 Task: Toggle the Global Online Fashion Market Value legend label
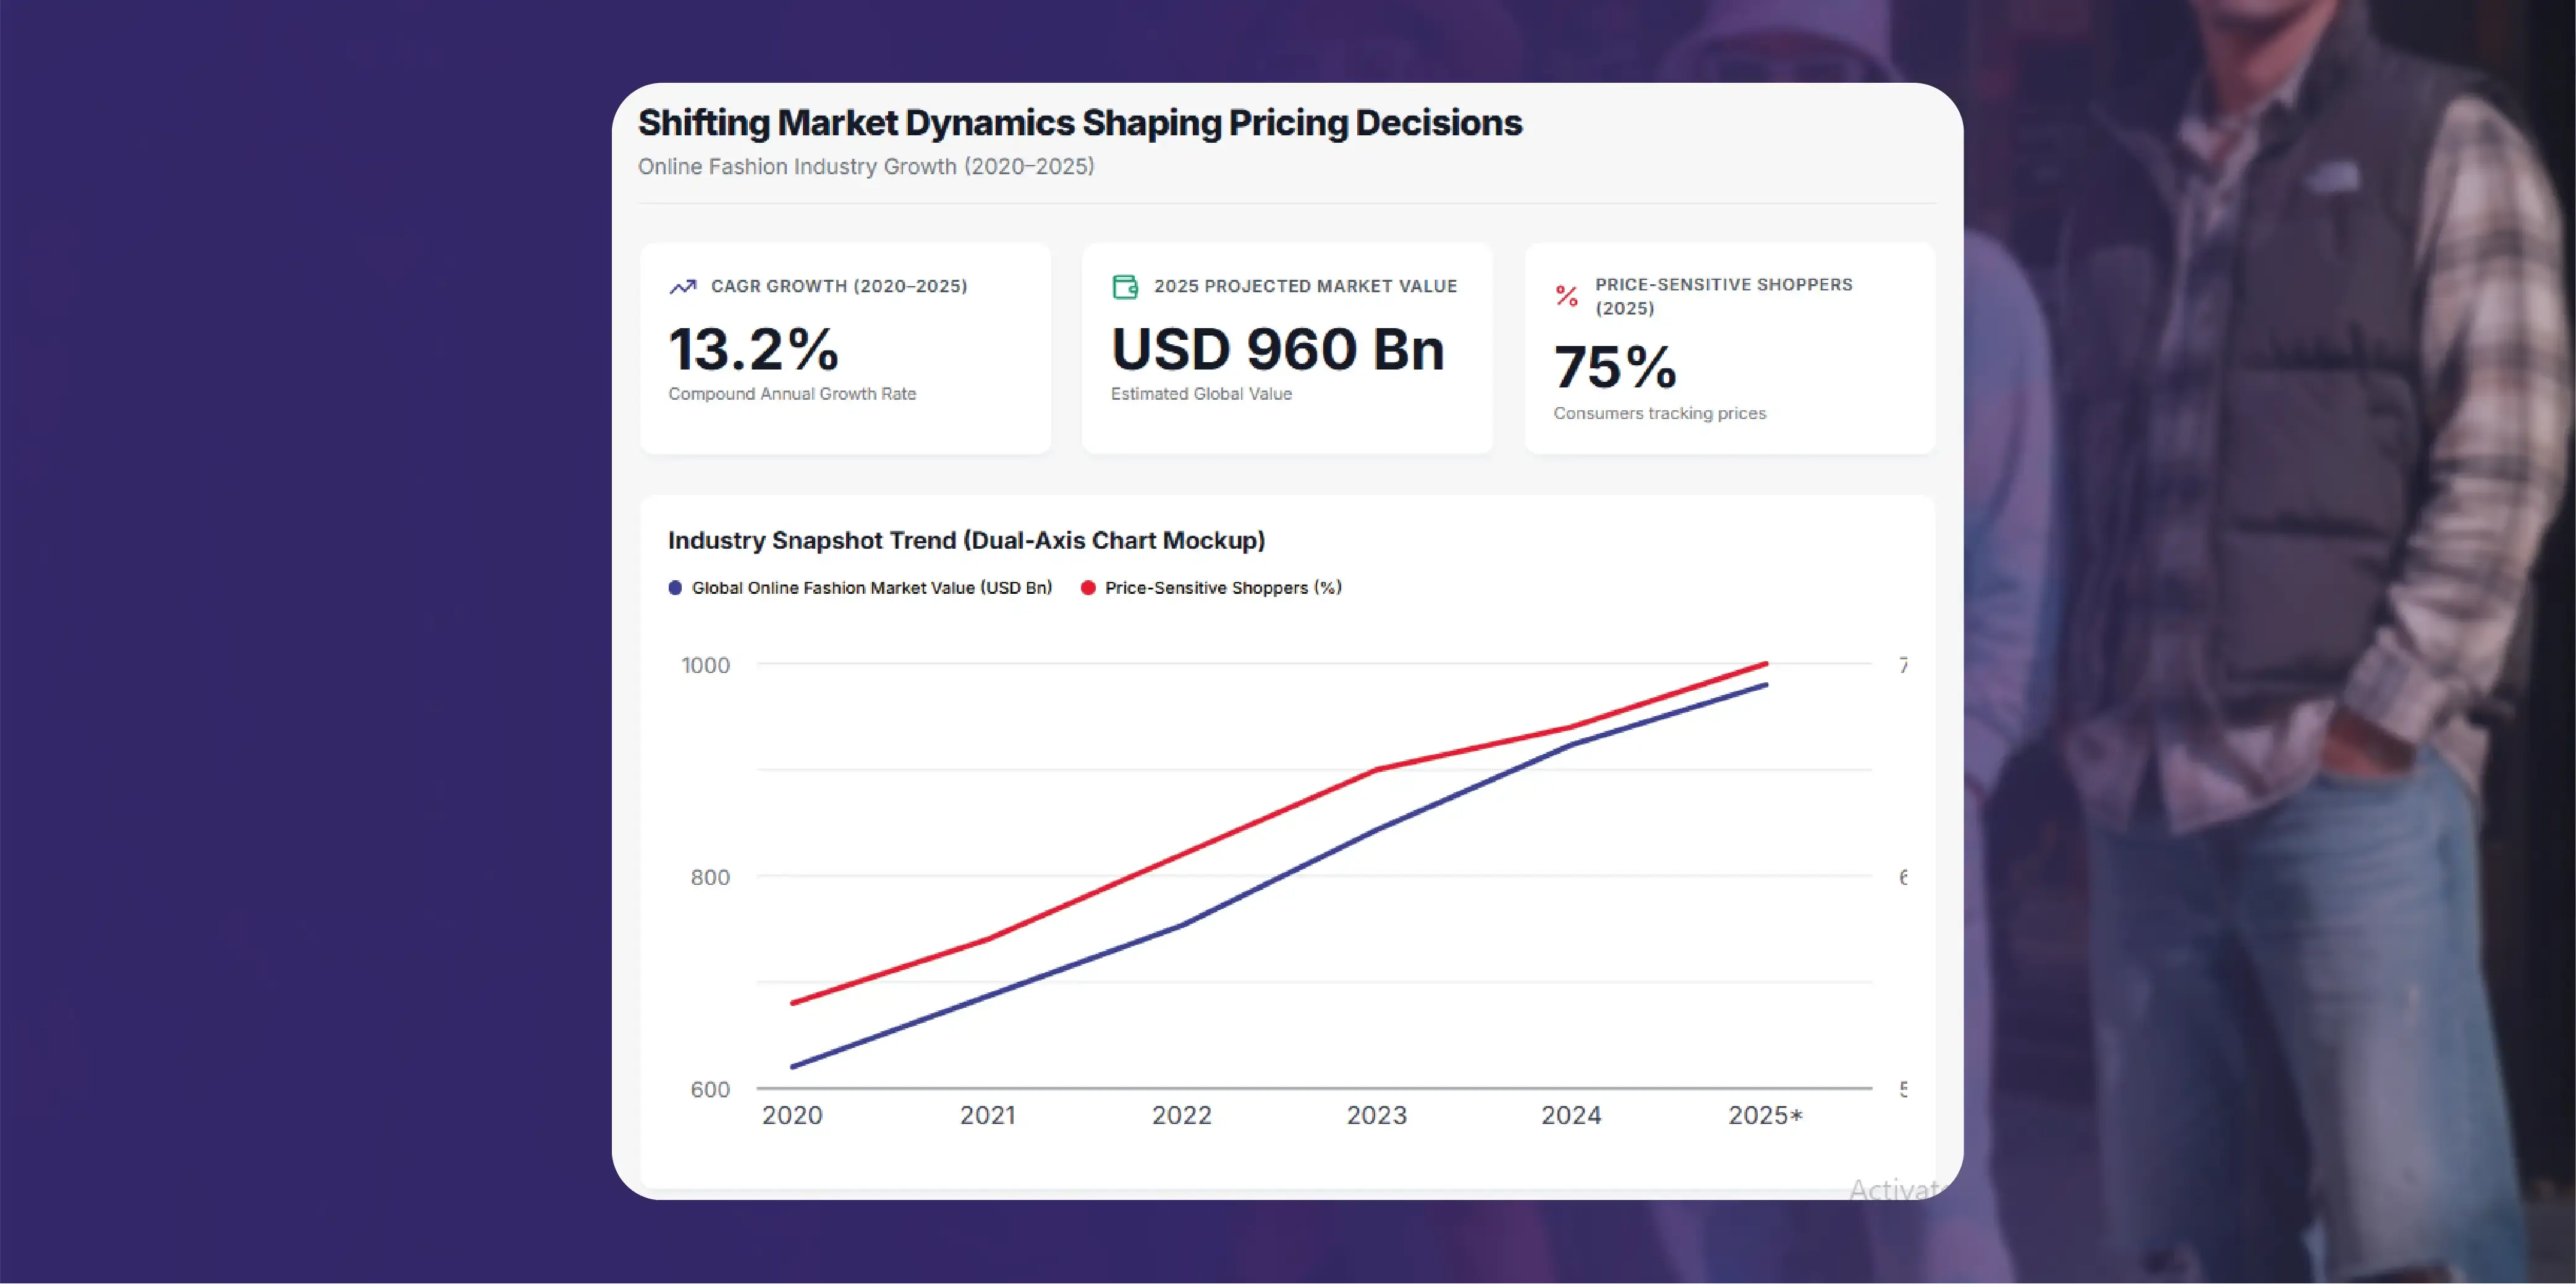[871, 588]
